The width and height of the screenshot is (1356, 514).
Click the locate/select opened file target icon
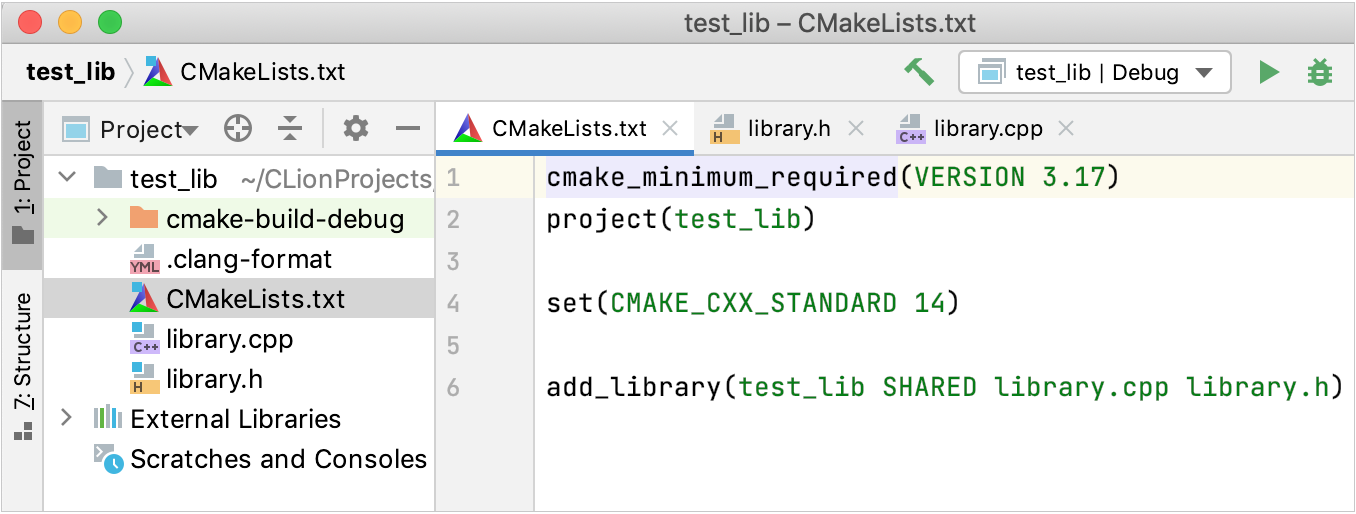point(238,128)
